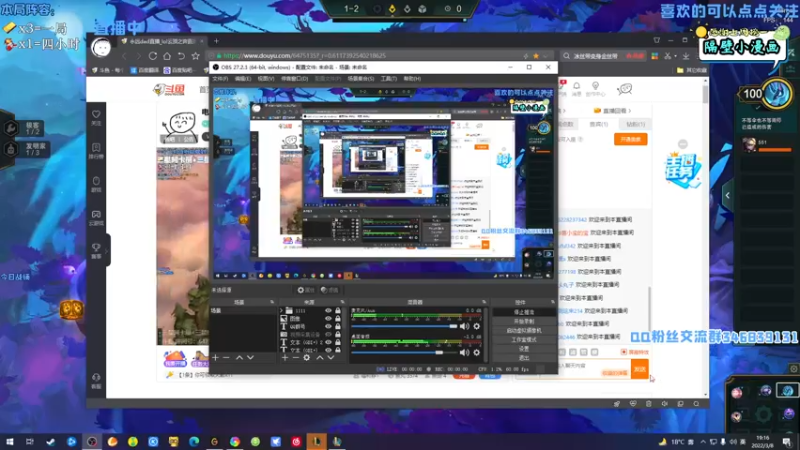Open source properties gear in Sources toolbar
800x450 pixels.
pyautogui.click(x=307, y=358)
